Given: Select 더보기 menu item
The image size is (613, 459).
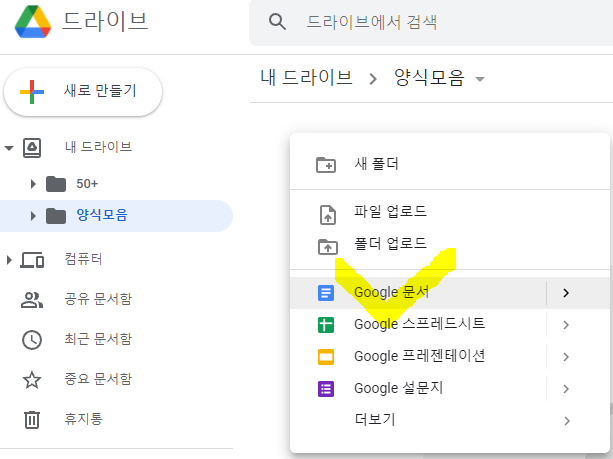Looking at the screenshot, I should tap(450, 420).
